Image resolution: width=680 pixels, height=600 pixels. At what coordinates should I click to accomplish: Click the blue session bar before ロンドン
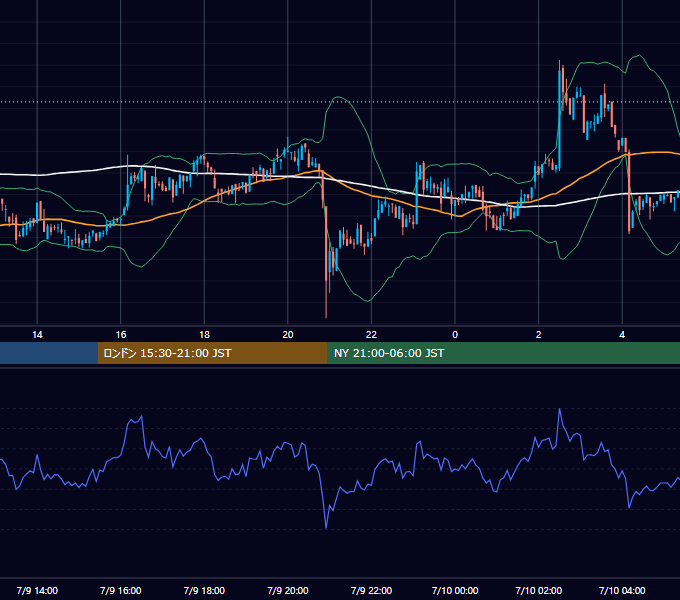(49, 353)
